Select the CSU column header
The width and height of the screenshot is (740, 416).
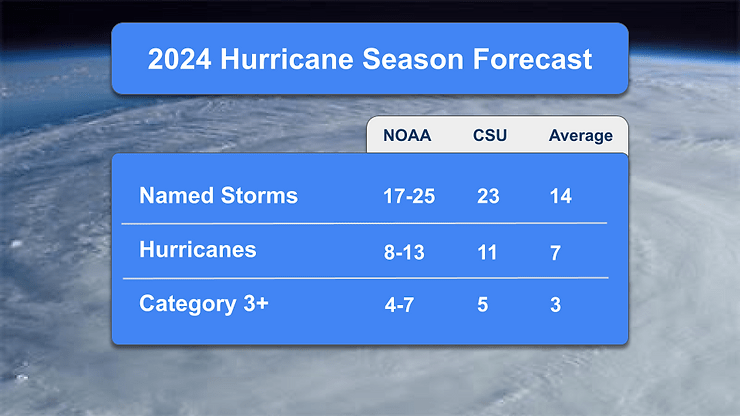pos(490,136)
